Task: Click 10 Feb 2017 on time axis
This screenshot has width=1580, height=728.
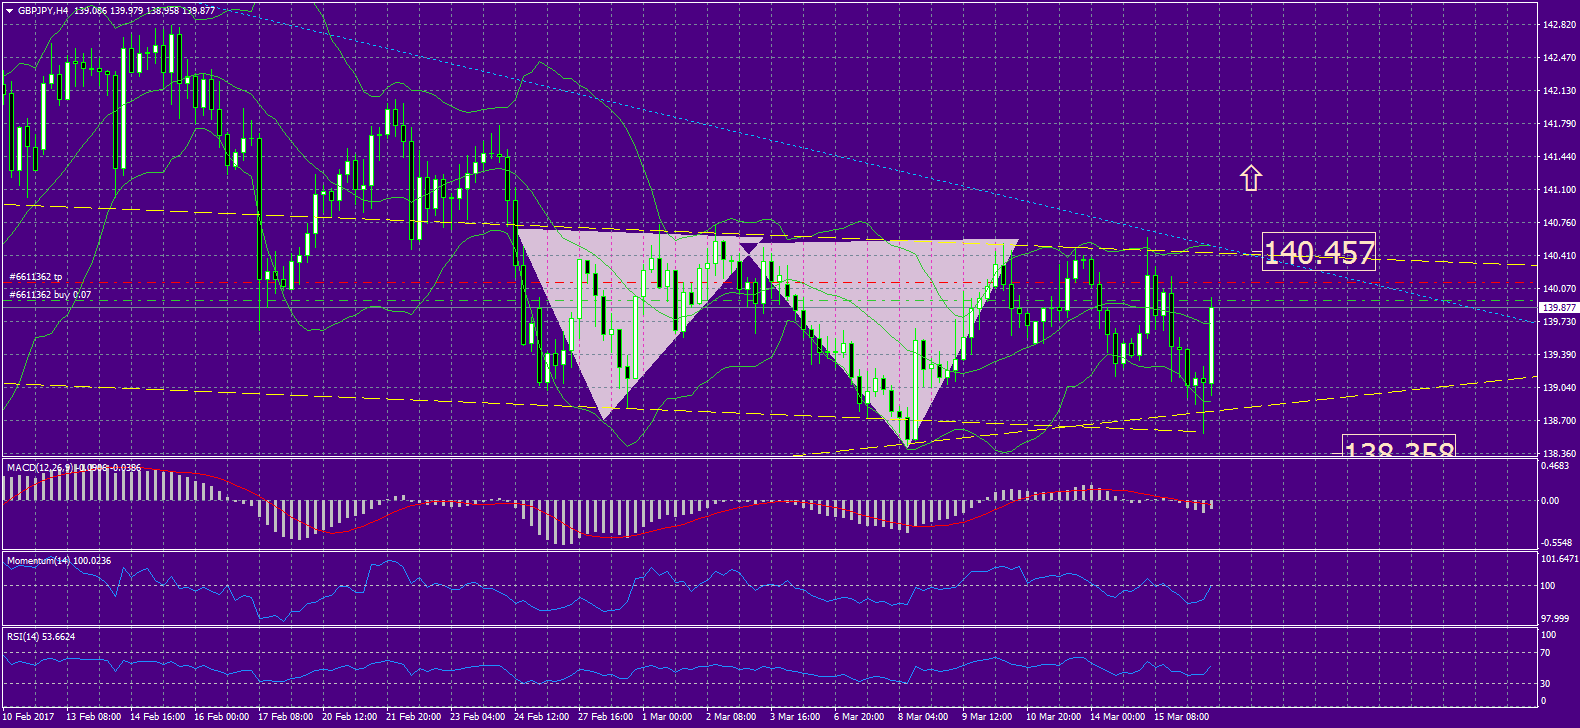Action: (30, 716)
